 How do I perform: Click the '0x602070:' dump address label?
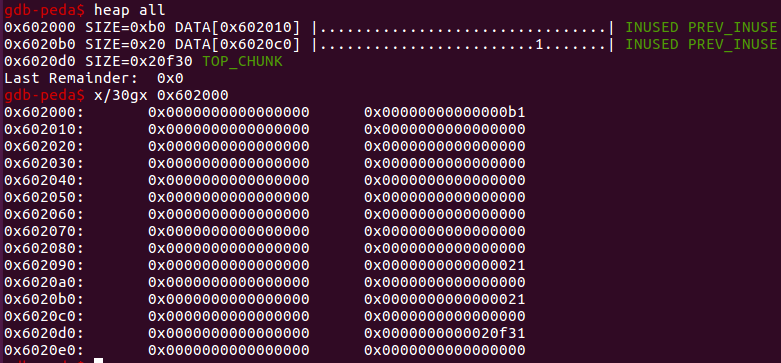point(44,232)
